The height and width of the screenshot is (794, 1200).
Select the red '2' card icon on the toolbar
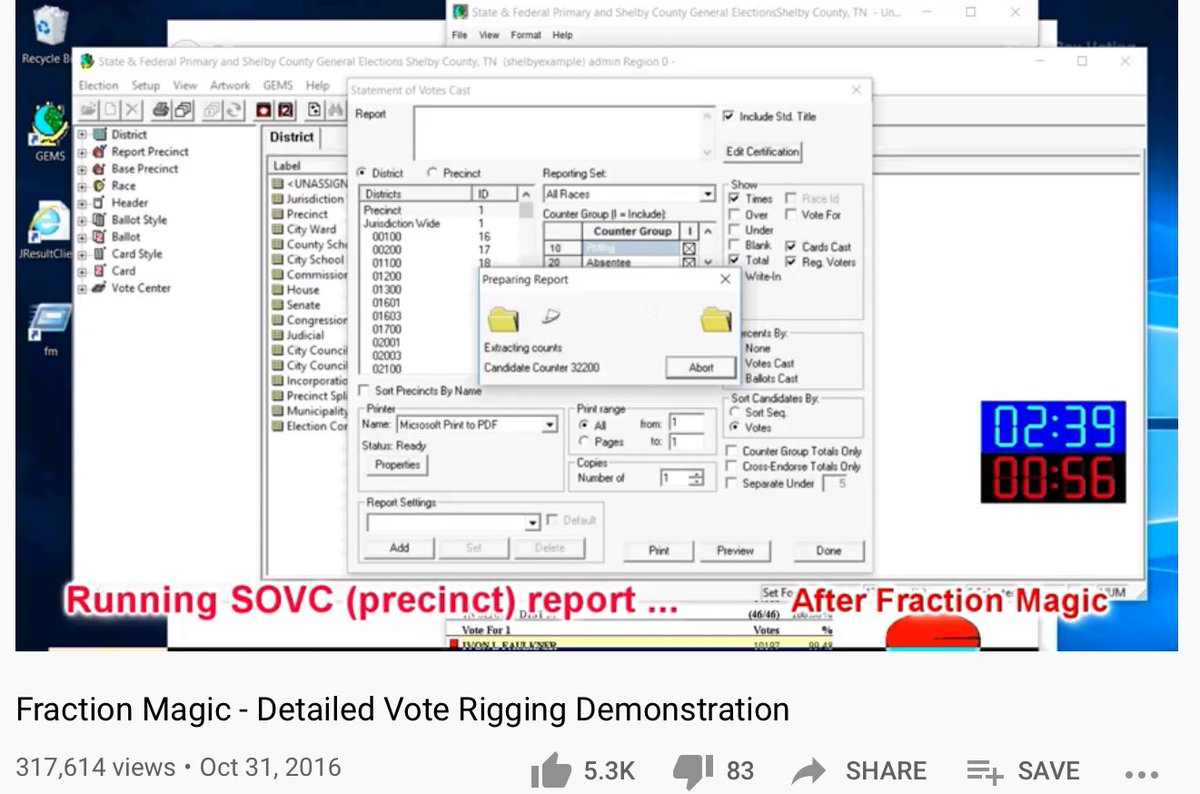(284, 110)
